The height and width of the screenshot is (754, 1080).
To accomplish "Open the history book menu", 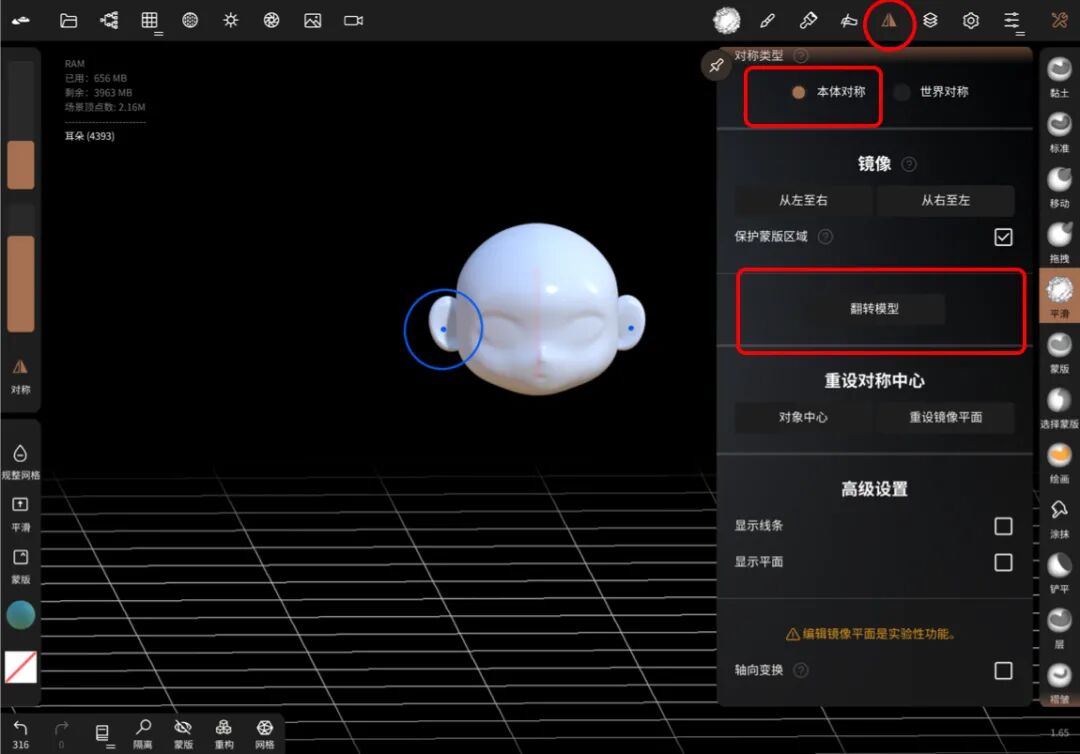I will click(x=102, y=734).
